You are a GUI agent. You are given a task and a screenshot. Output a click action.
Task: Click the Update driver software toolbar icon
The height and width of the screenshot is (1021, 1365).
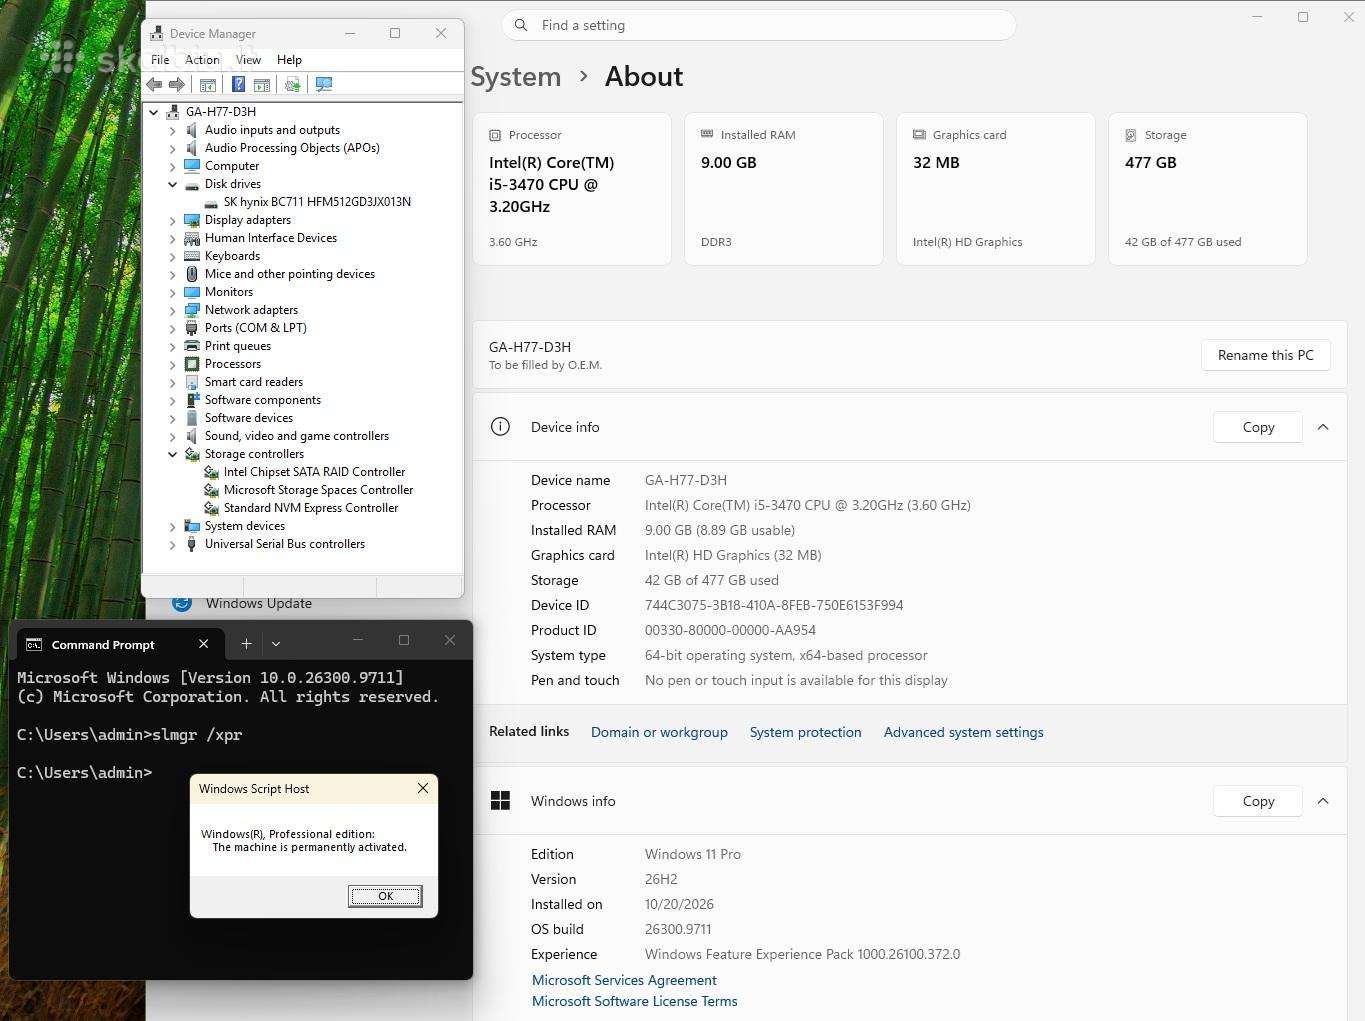pyautogui.click(x=293, y=85)
